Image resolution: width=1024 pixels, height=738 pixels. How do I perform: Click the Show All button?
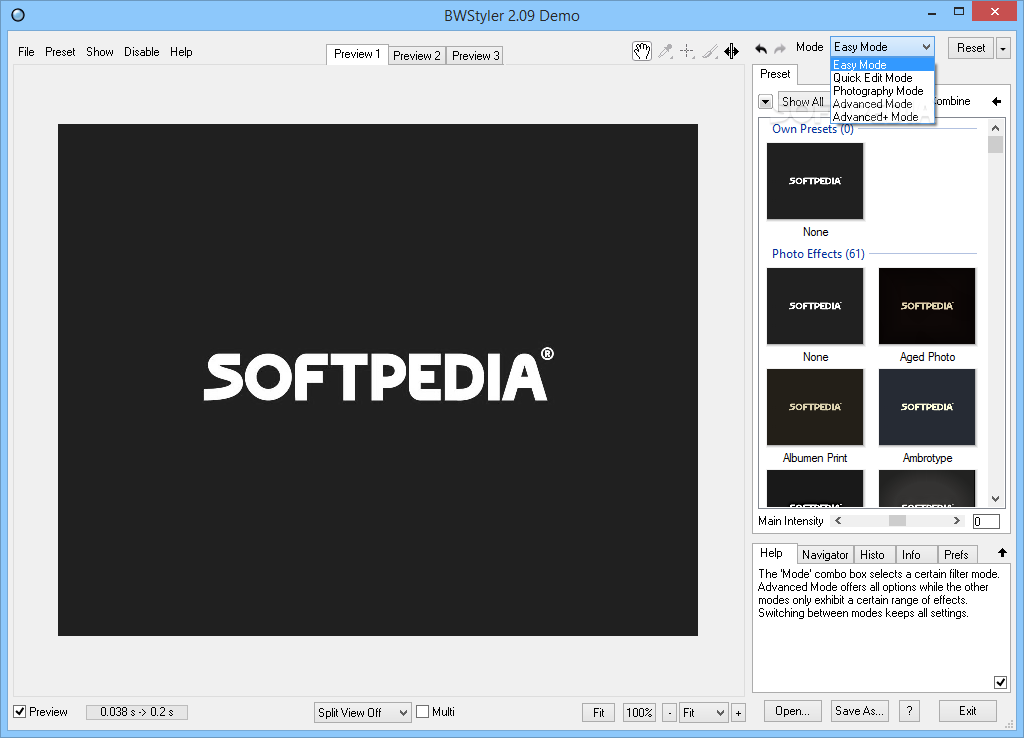(x=803, y=102)
